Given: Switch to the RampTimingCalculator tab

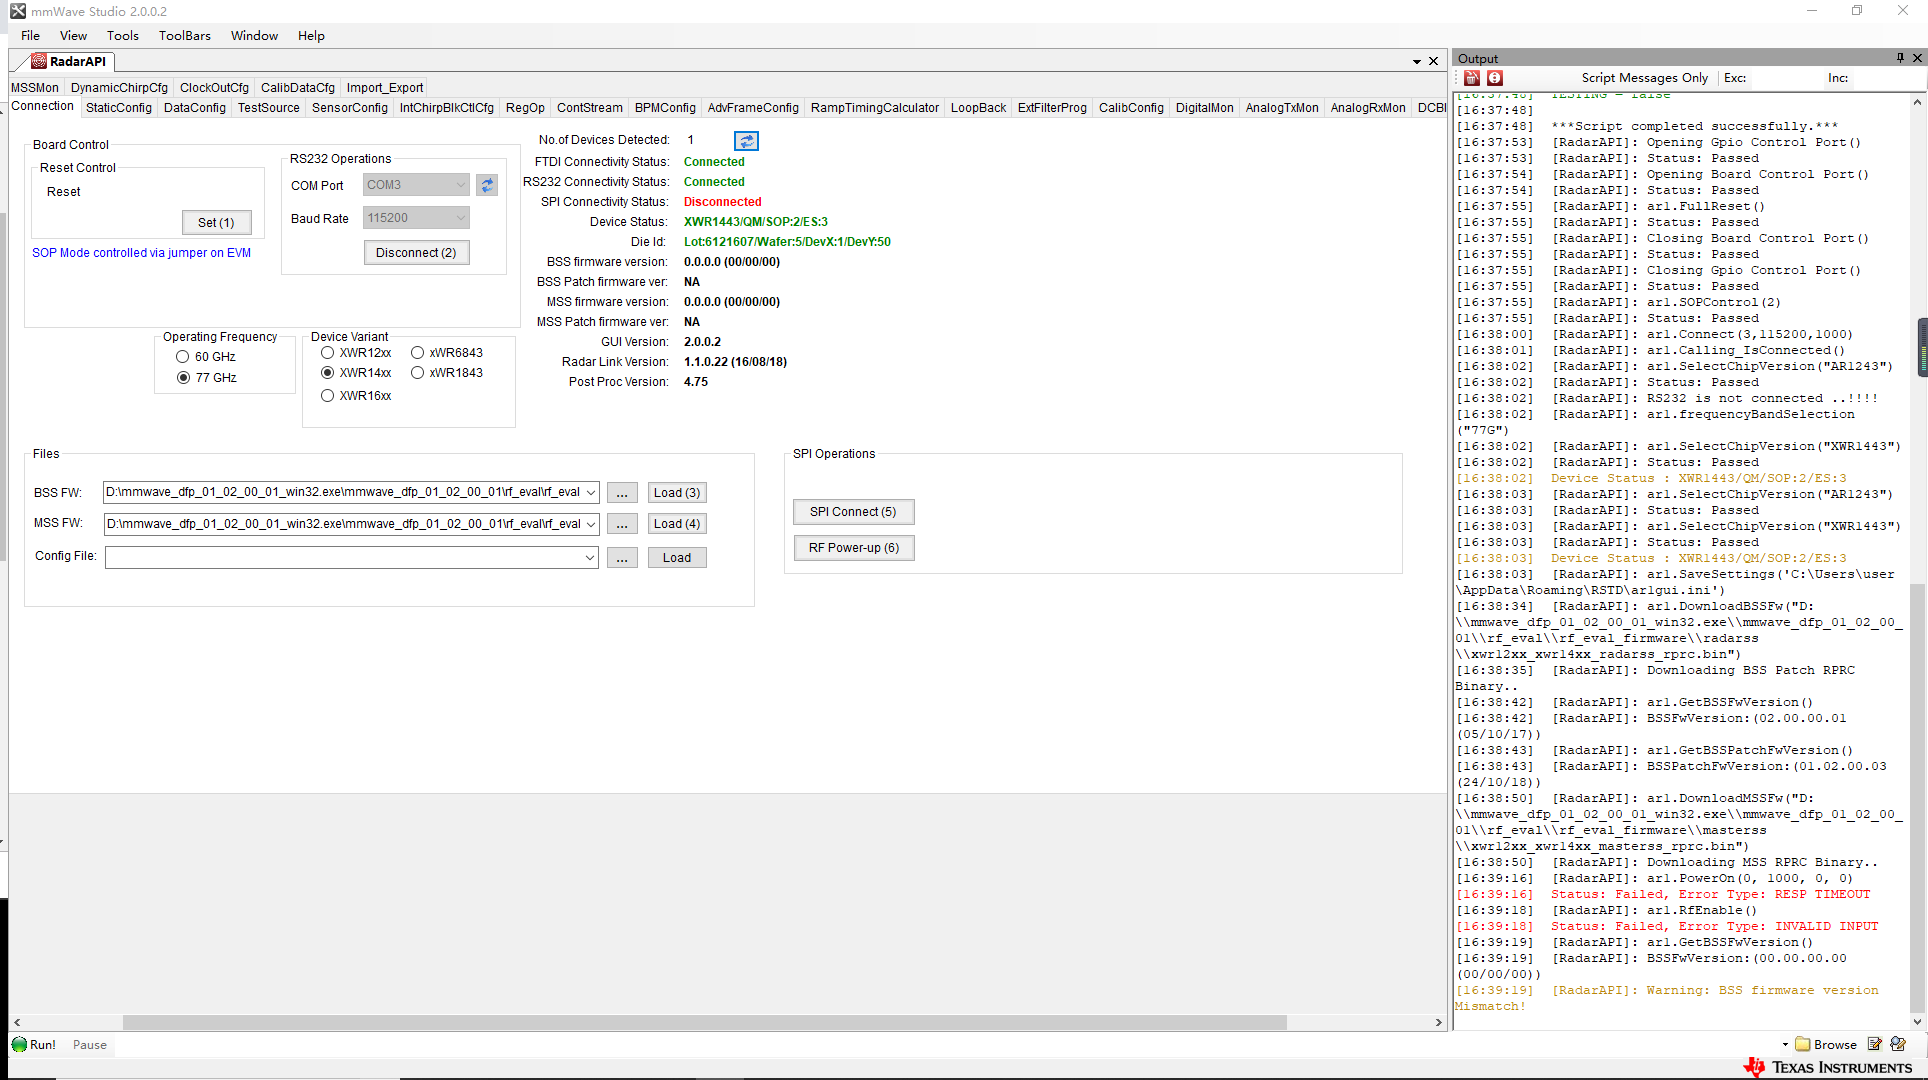Looking at the screenshot, I should click(874, 107).
